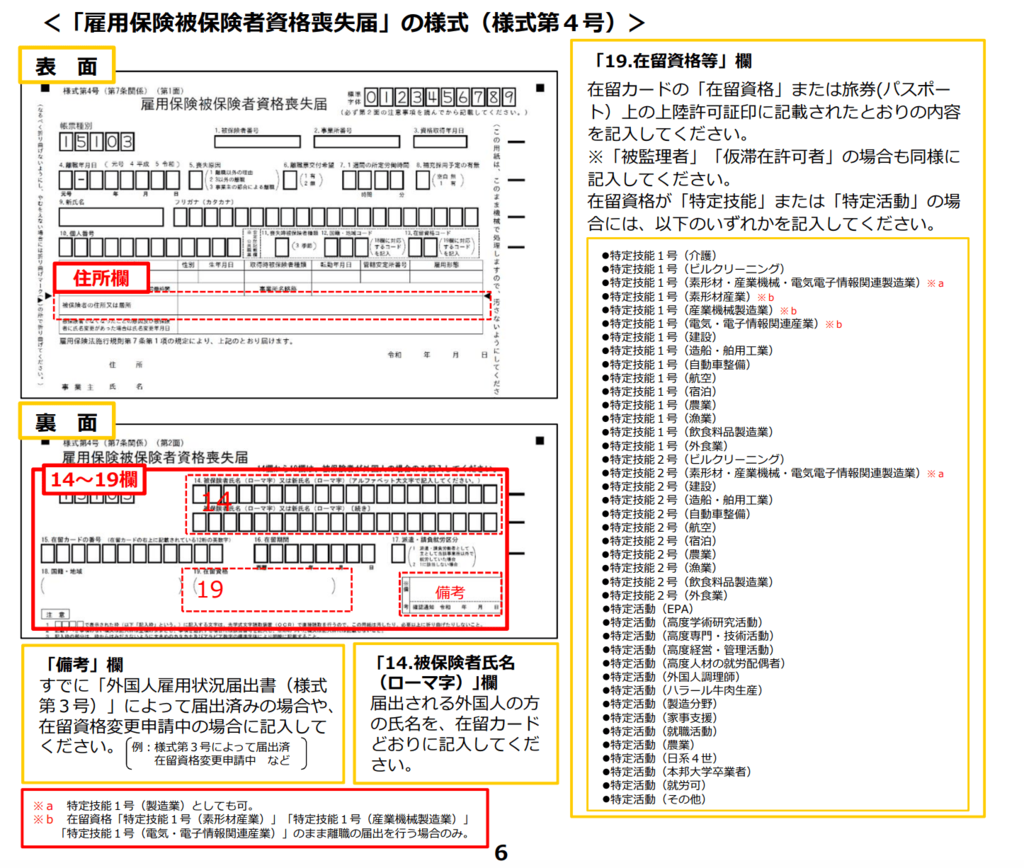1024x868 pixels.
Task: Click the dashed box marked 19 在留資格
Action: [266, 589]
